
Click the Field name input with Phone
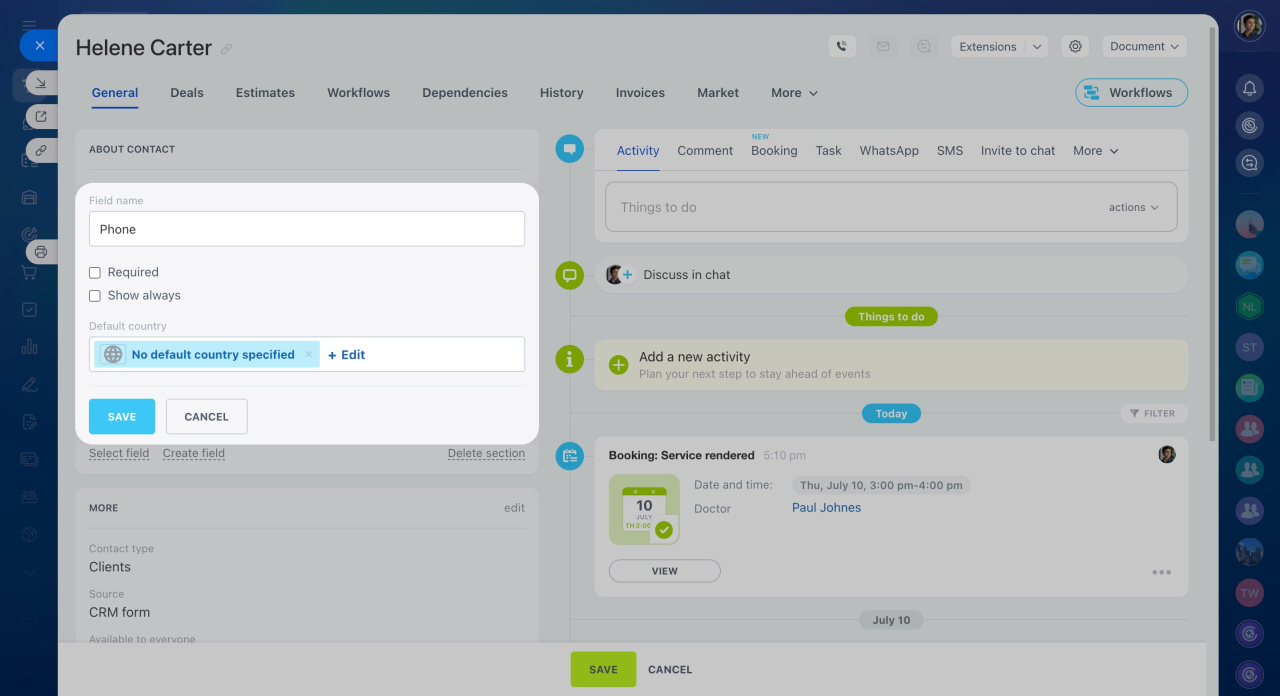pyautogui.click(x=306, y=229)
